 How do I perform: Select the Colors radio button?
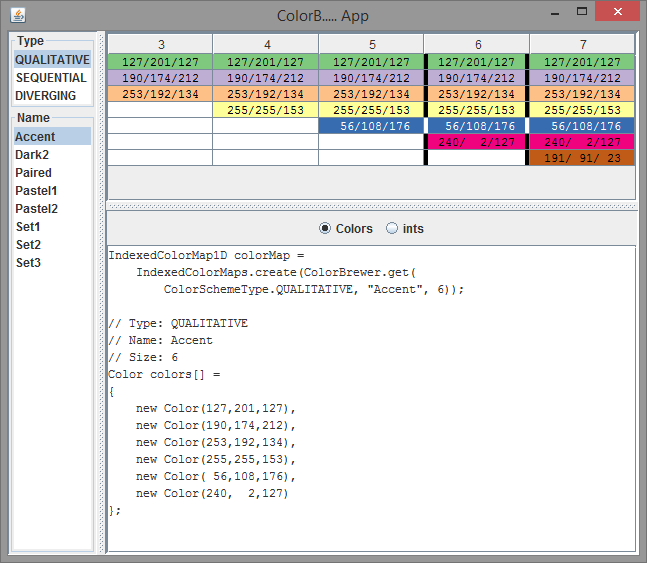346,228
